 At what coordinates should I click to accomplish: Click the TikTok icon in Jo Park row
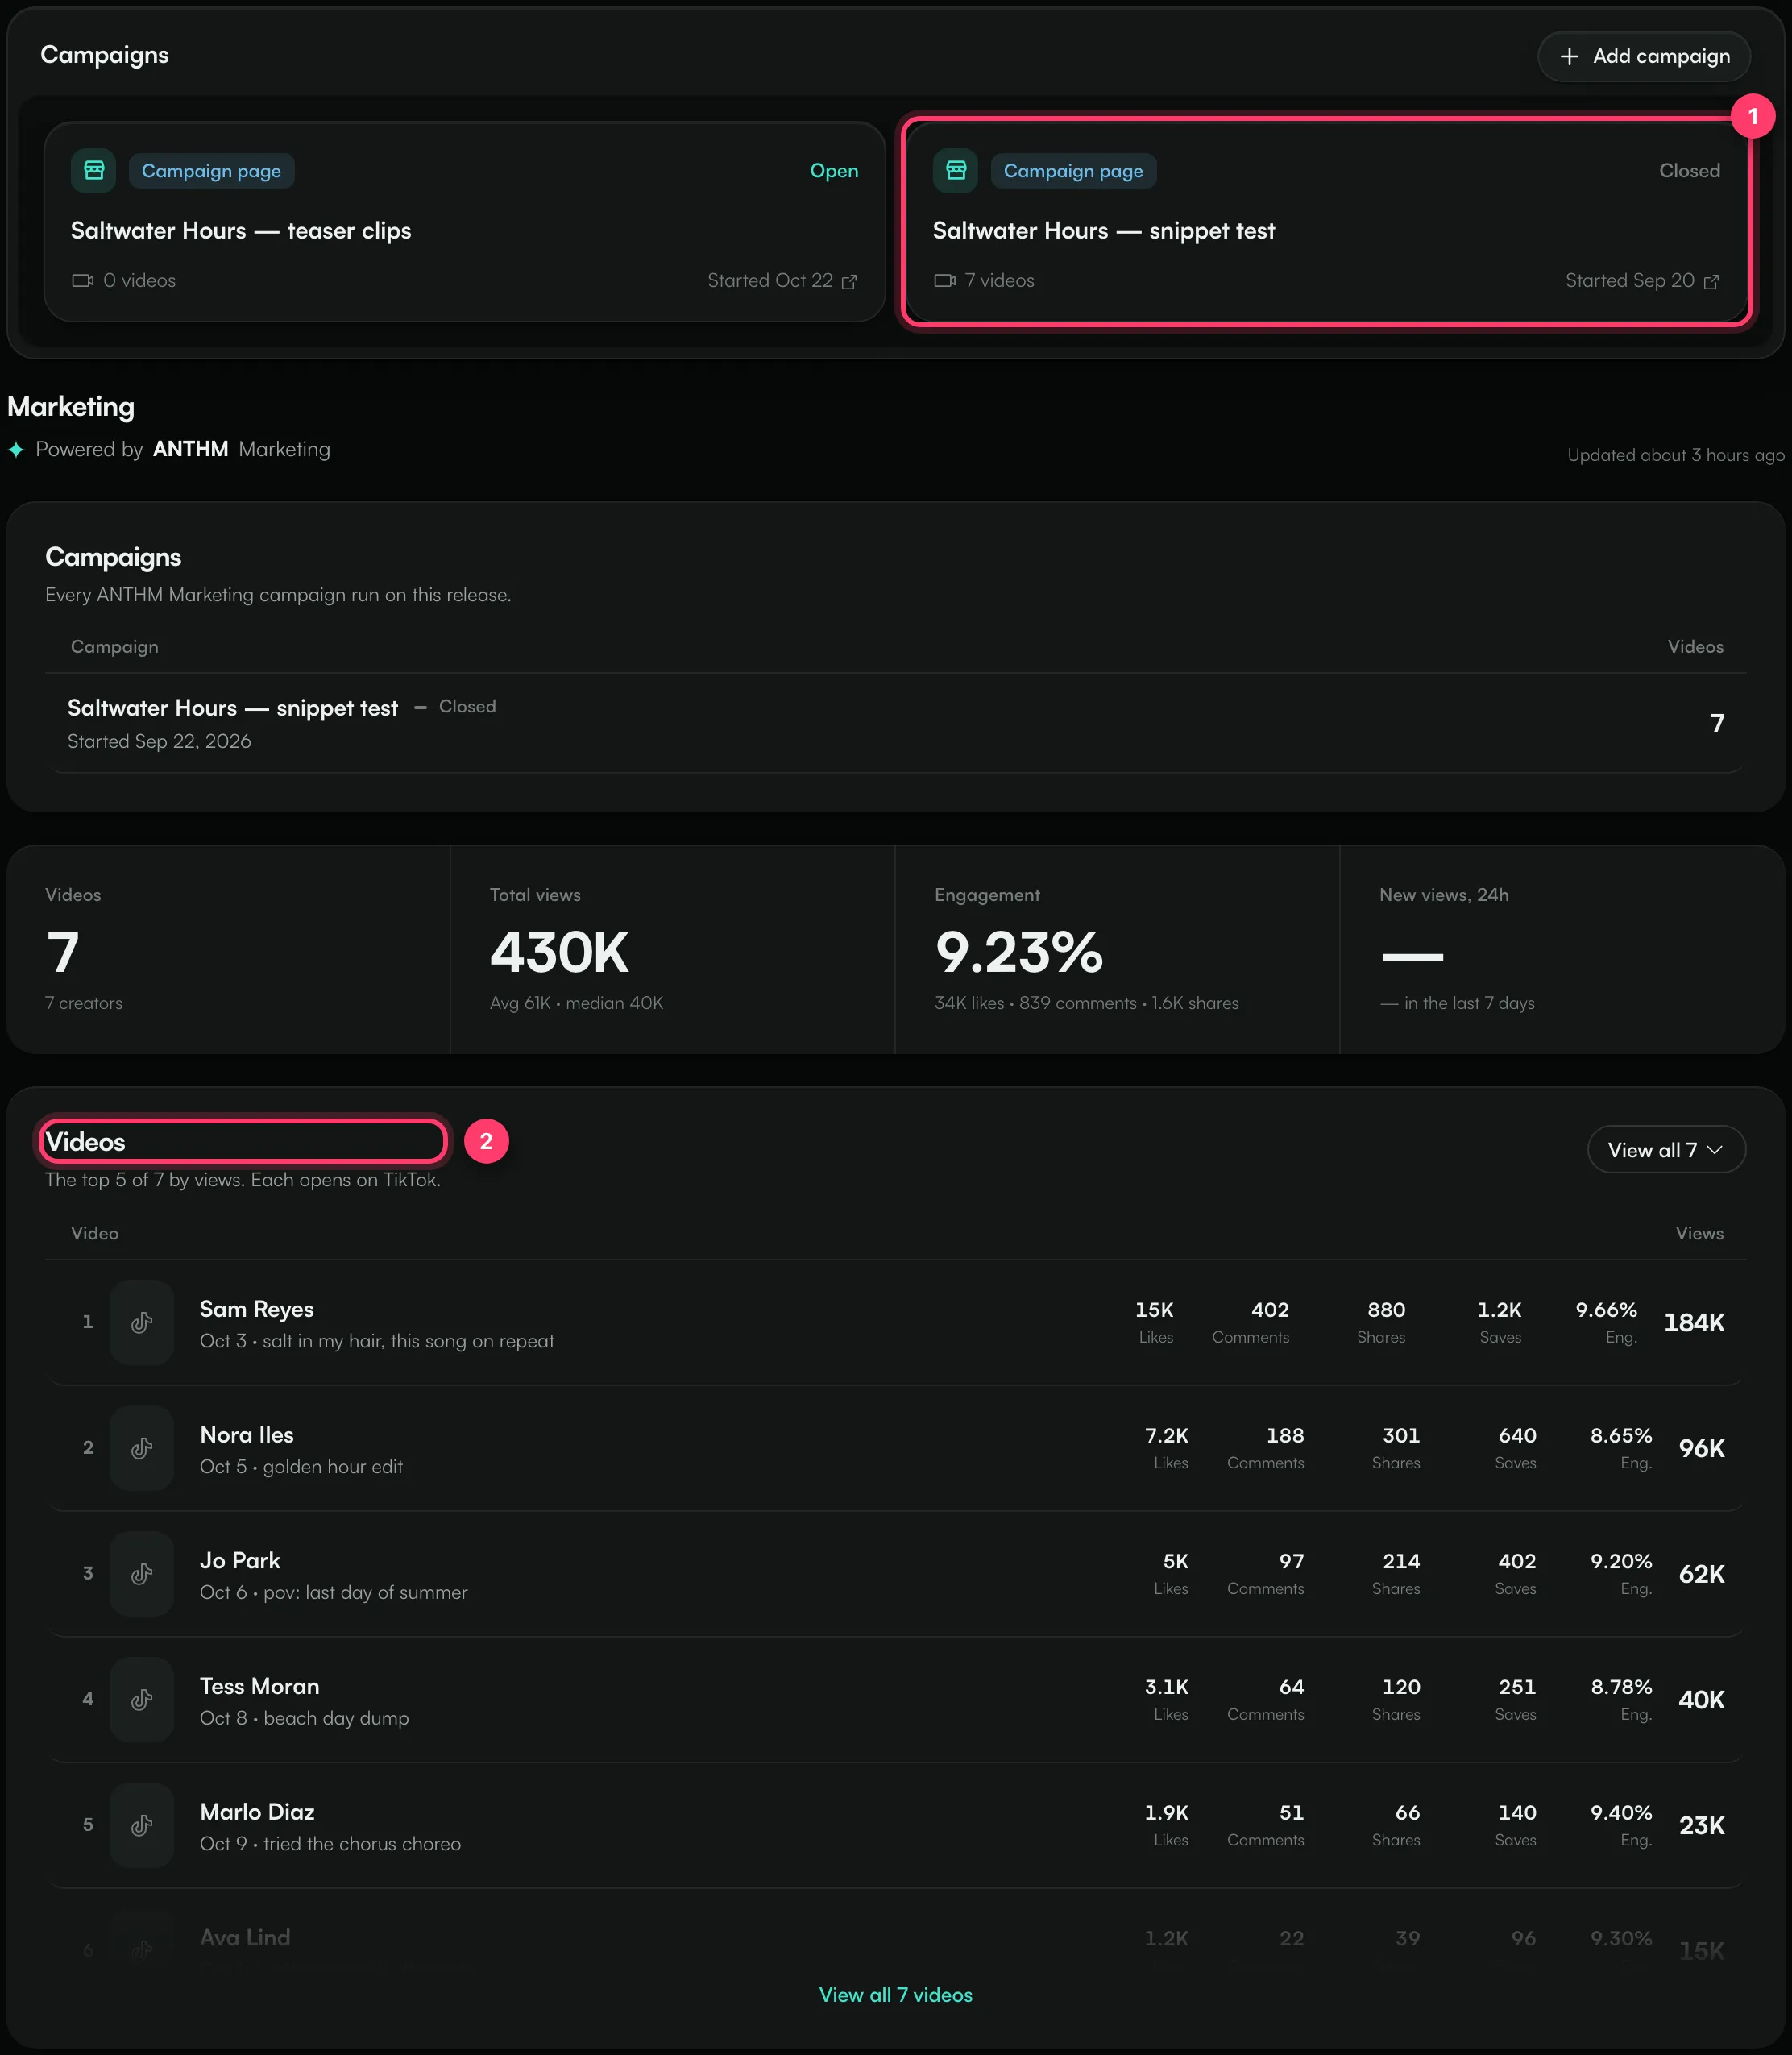click(x=142, y=1574)
